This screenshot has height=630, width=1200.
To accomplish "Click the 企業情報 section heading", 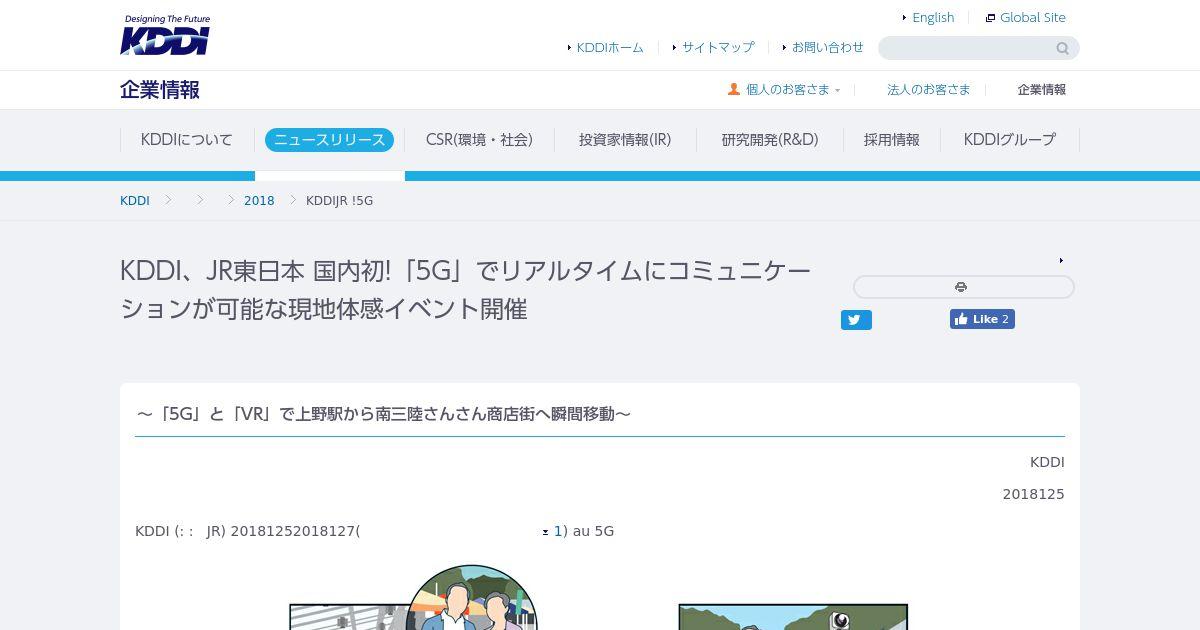I will 160,90.
